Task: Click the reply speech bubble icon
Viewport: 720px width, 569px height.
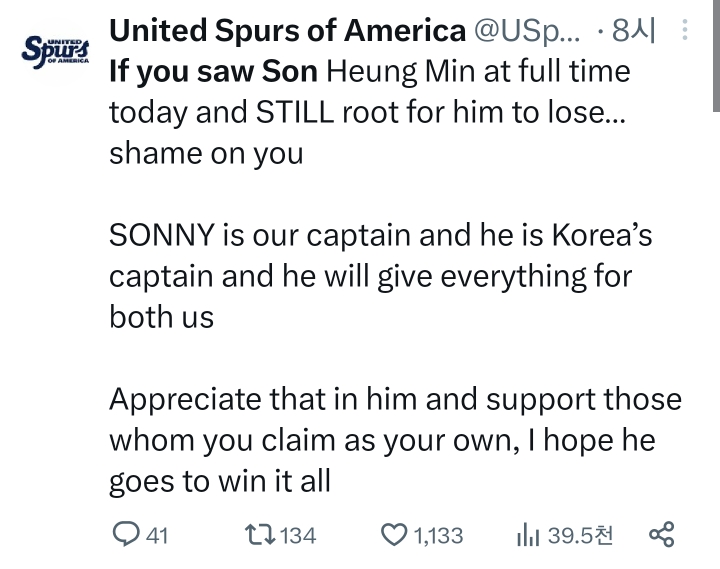Action: point(125,535)
